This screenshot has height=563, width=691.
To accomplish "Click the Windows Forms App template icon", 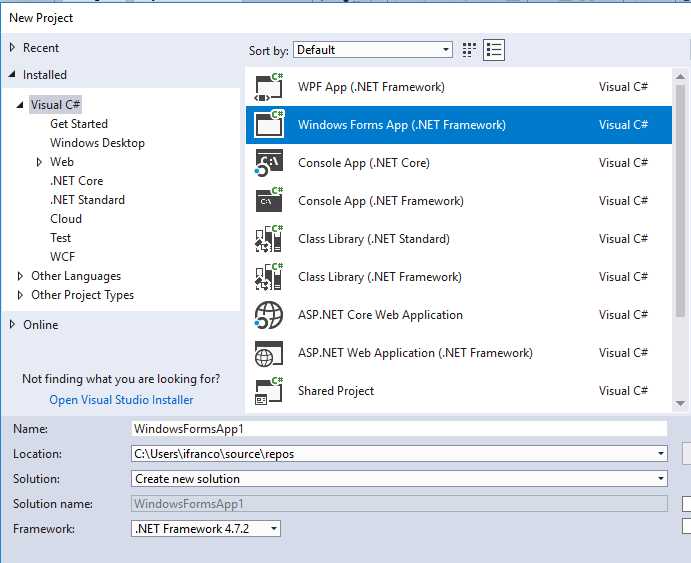I will tap(269, 125).
